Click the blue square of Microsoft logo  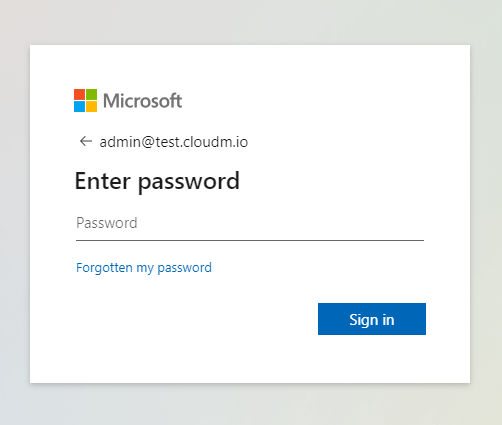(x=79, y=106)
